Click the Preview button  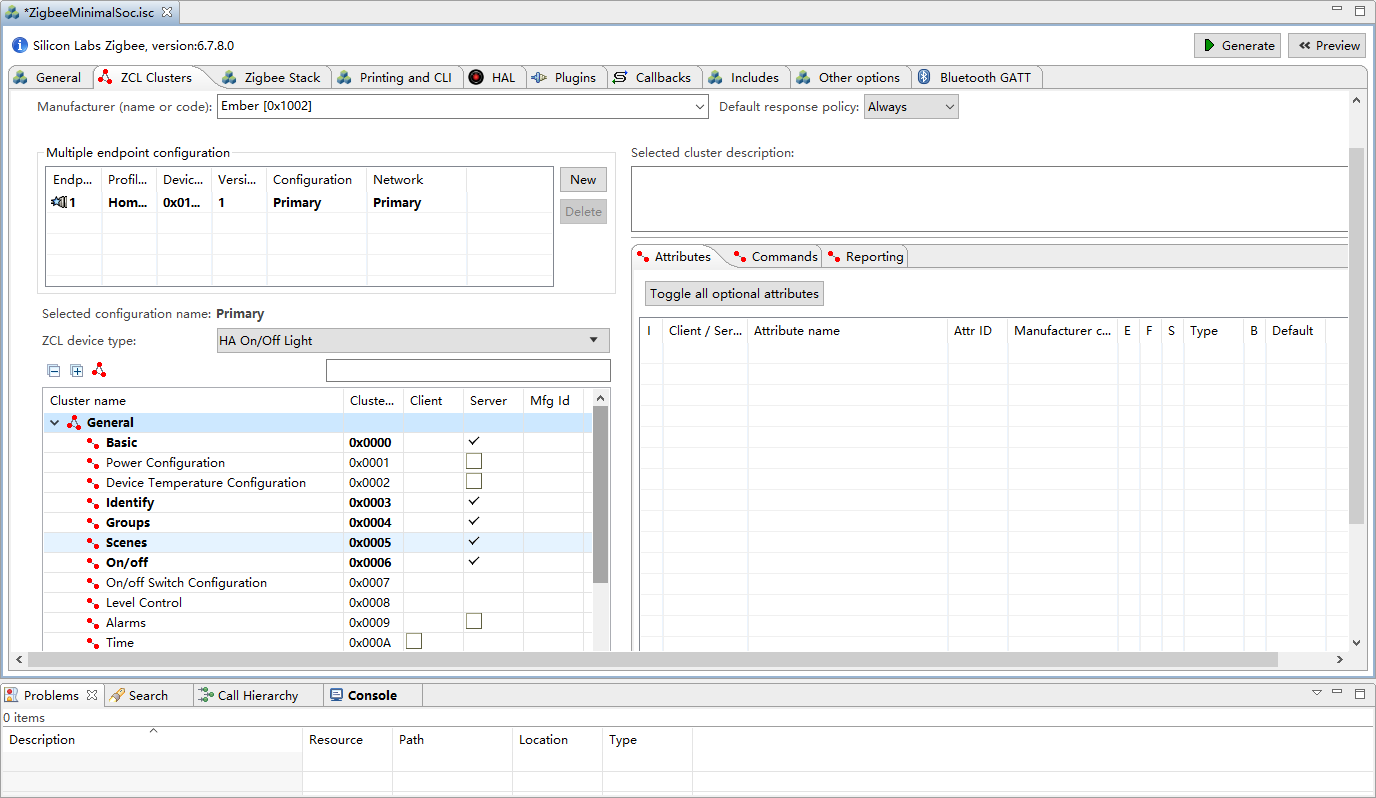1327,45
